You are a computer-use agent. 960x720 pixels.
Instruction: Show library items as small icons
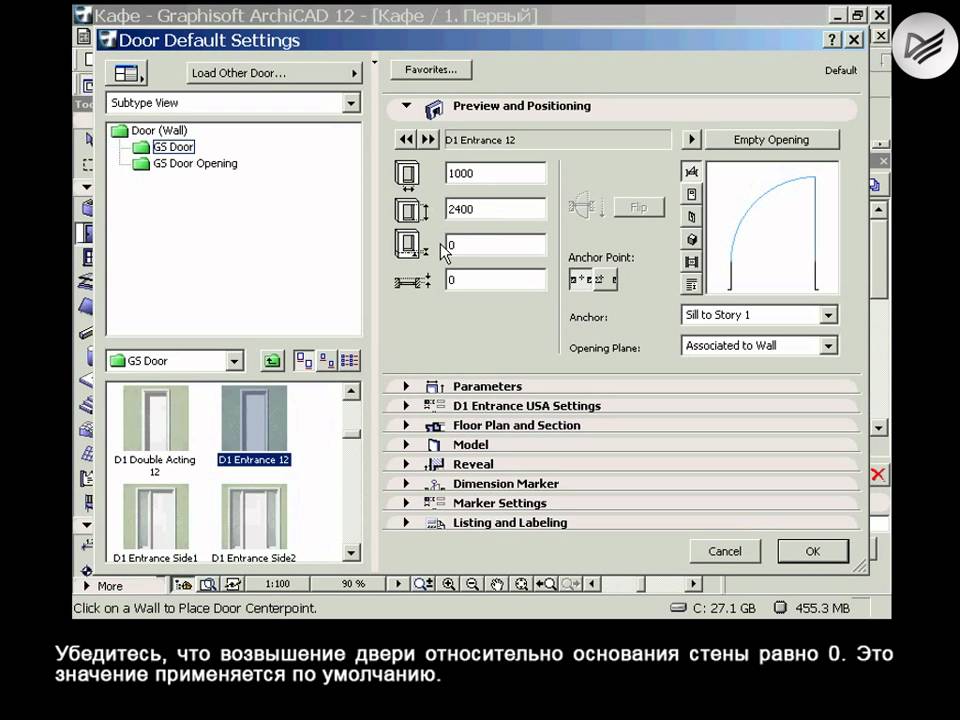click(326, 361)
